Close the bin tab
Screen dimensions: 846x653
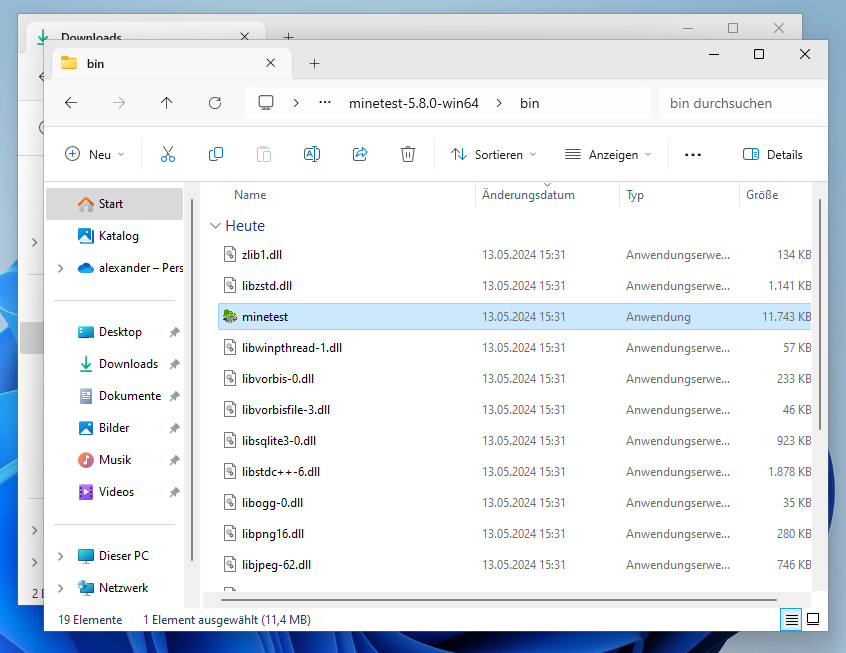click(271, 63)
